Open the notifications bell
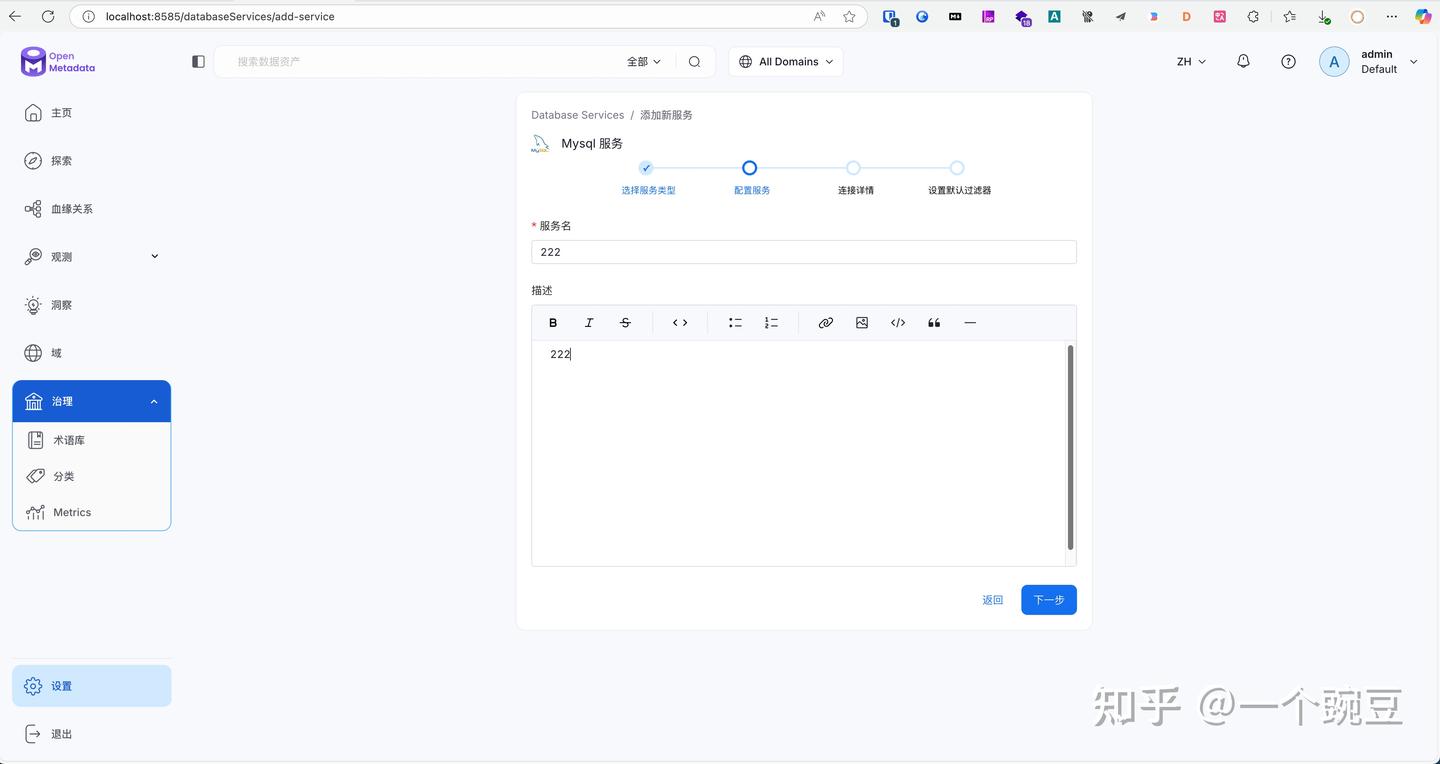Screen dimensions: 1440x764 tap(1243, 62)
